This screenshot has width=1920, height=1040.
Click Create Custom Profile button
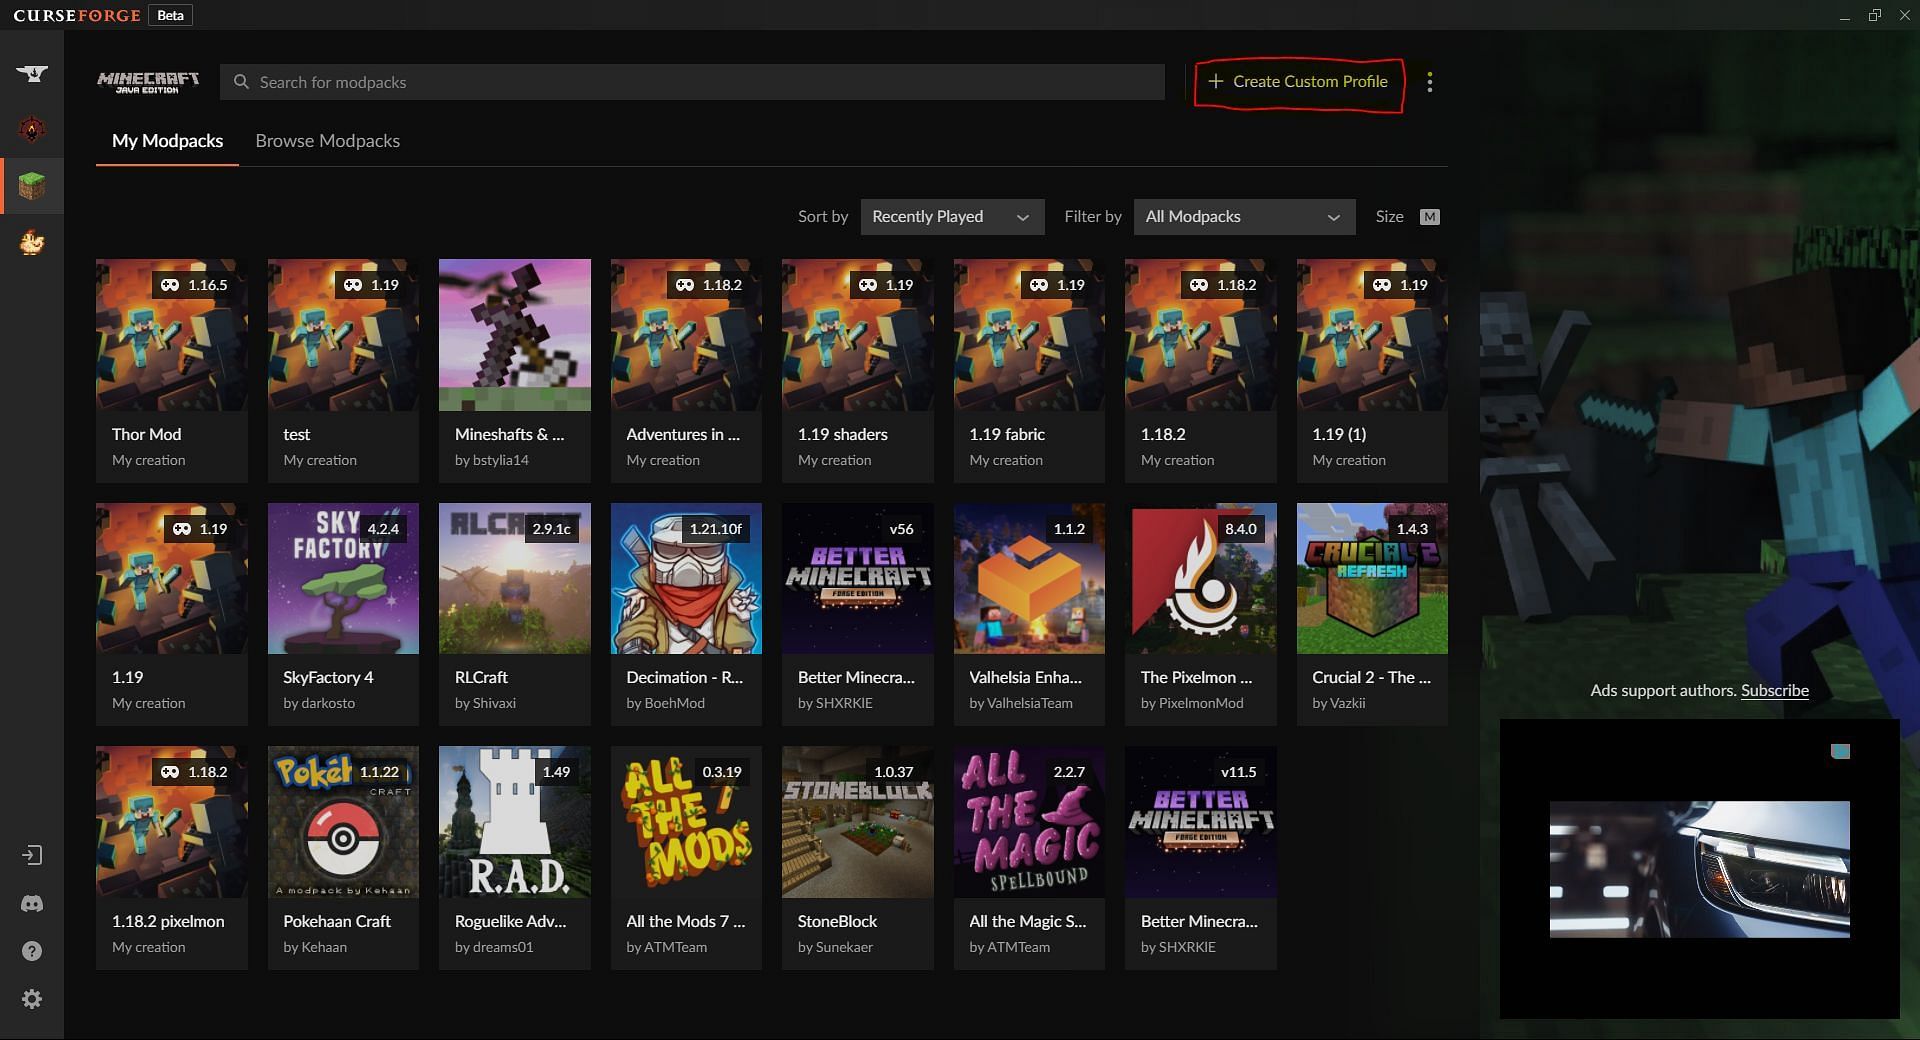1298,82
